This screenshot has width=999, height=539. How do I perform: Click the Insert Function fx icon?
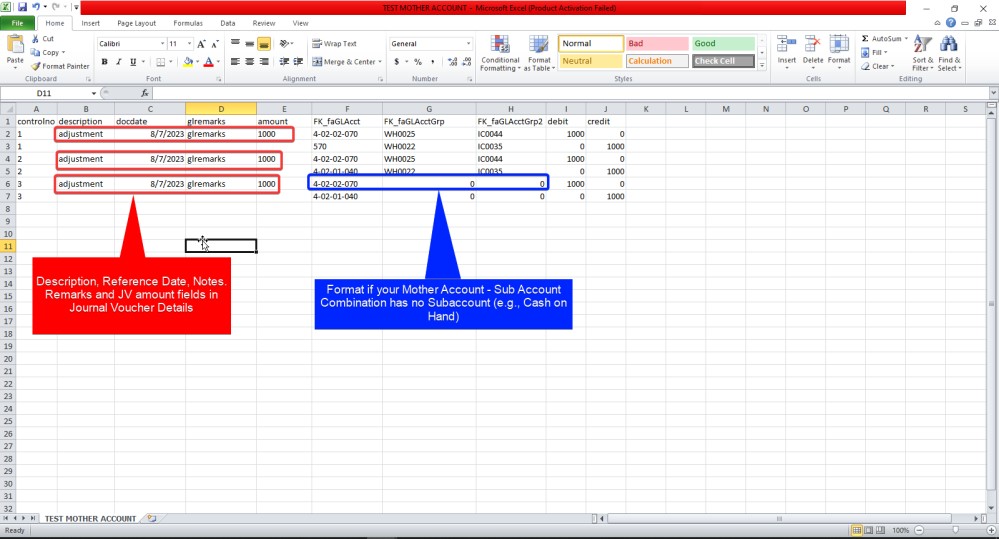click(x=144, y=93)
